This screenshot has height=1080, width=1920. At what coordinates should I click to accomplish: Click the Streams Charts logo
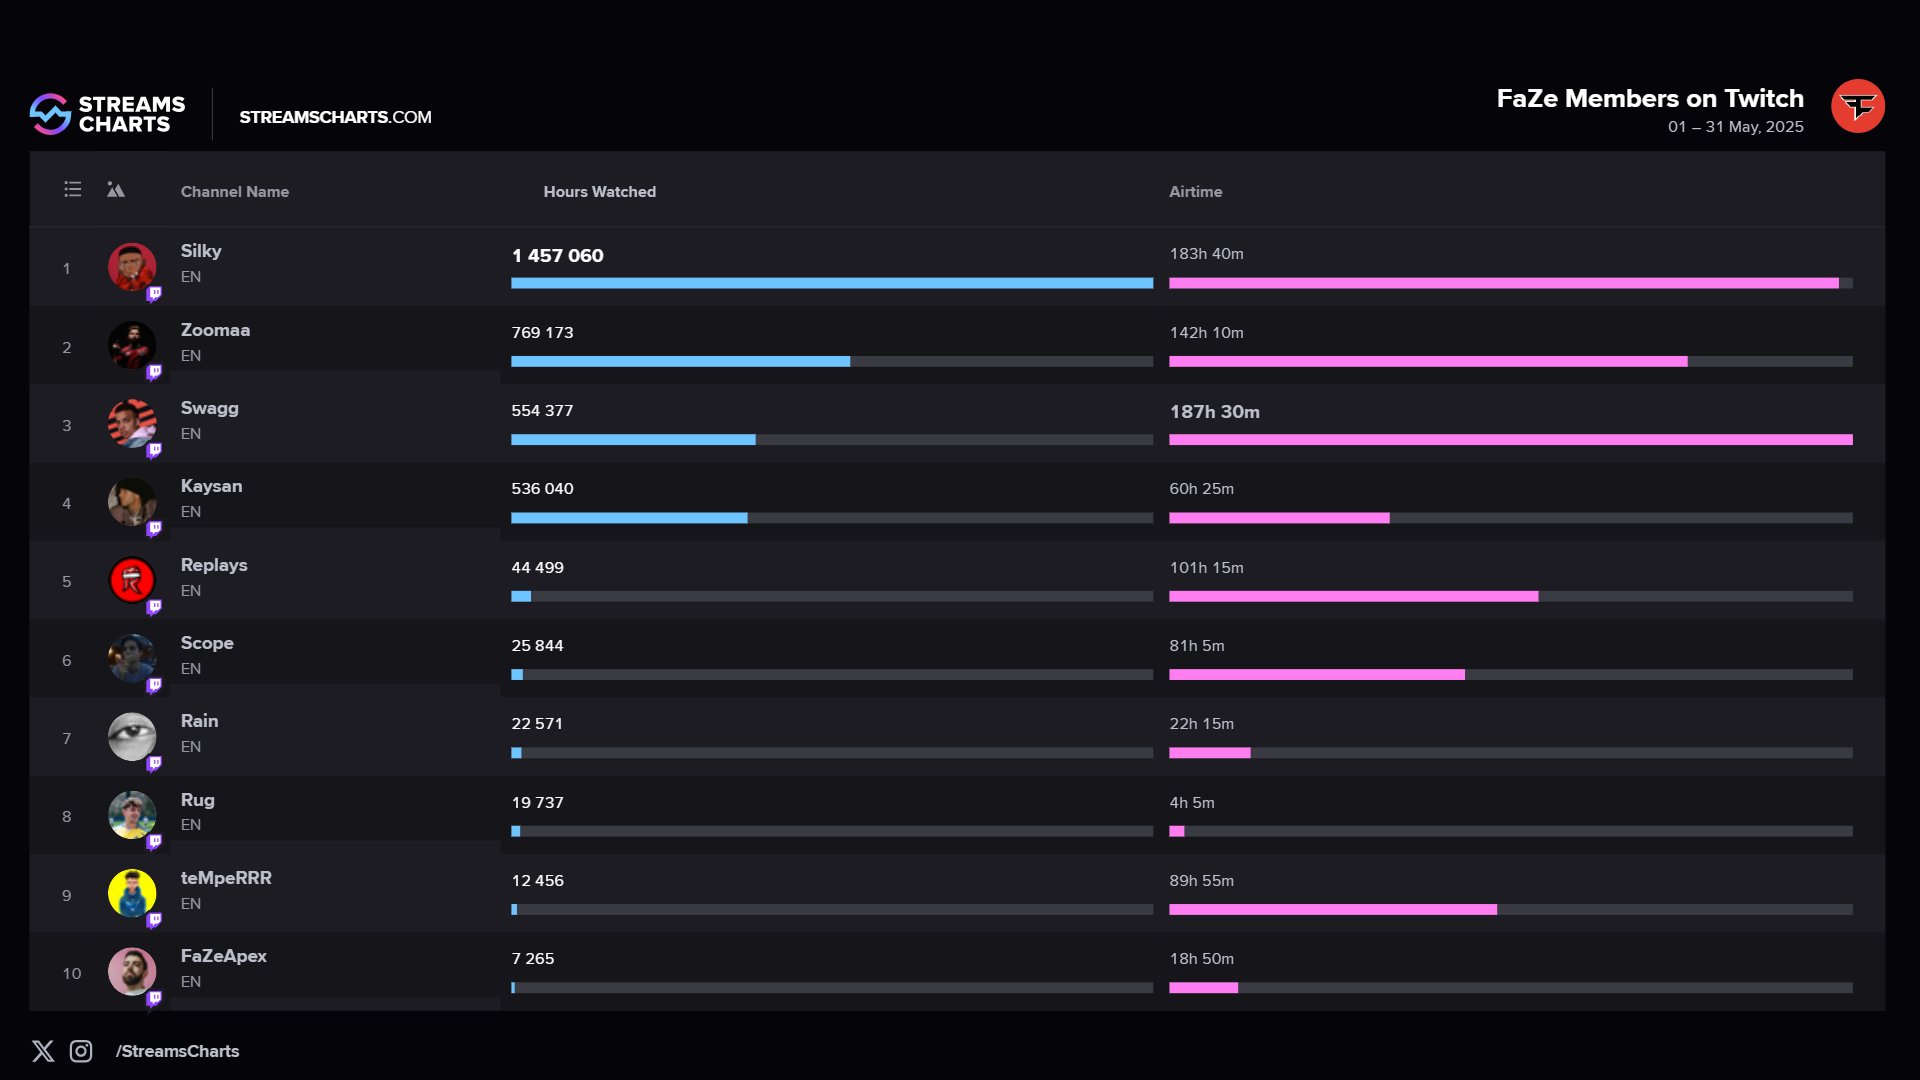(x=107, y=114)
